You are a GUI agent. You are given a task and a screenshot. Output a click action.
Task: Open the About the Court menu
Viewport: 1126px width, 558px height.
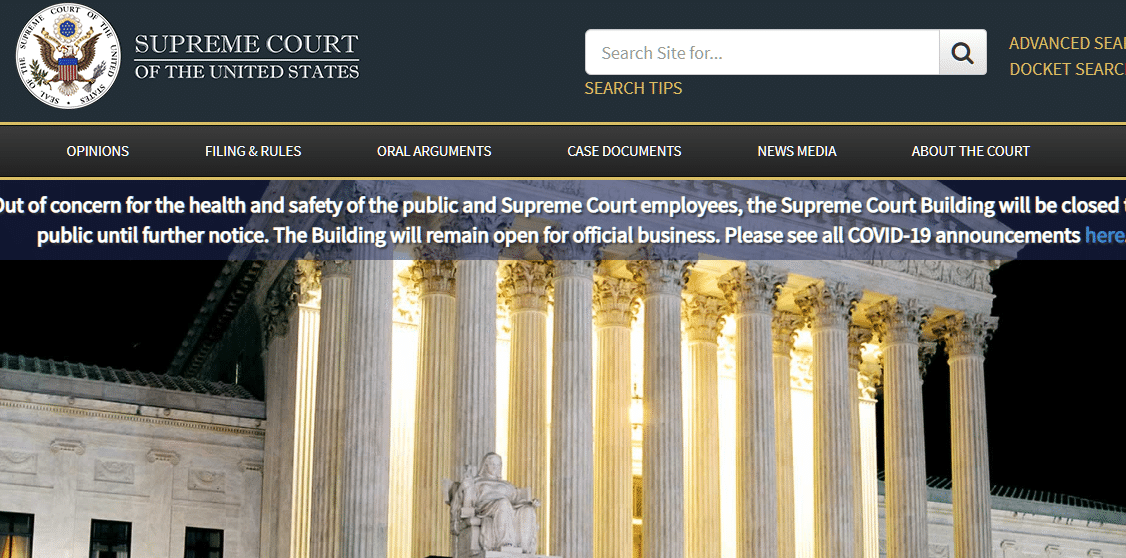click(970, 152)
